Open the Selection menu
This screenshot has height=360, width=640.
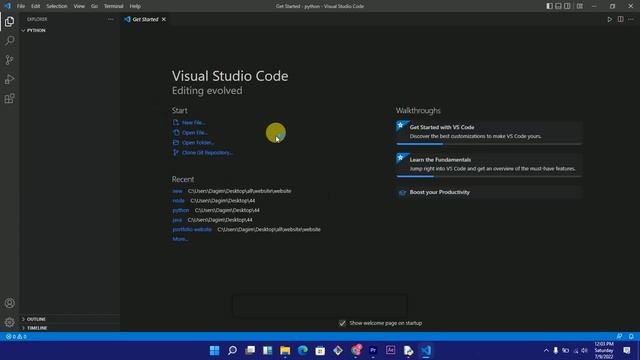[57, 6]
